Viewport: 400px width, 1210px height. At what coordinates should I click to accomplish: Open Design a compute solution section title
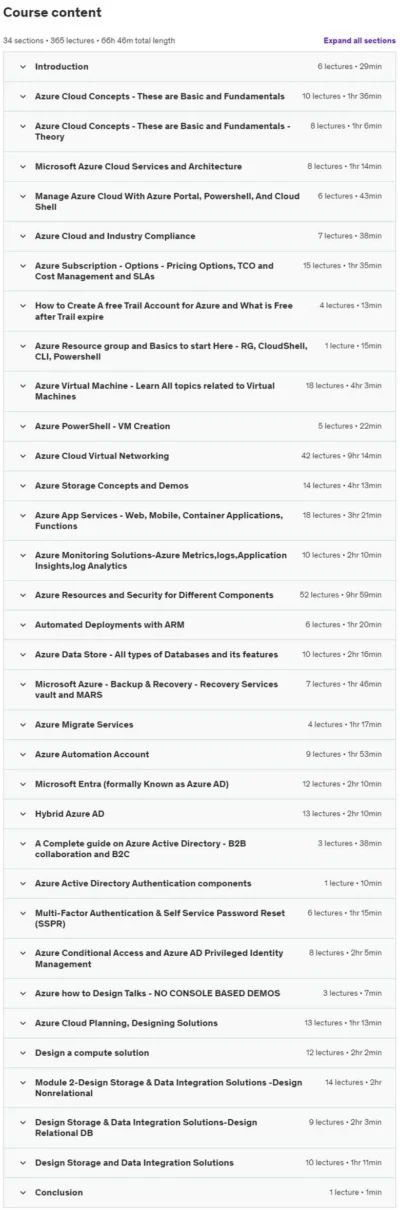(x=92, y=1053)
